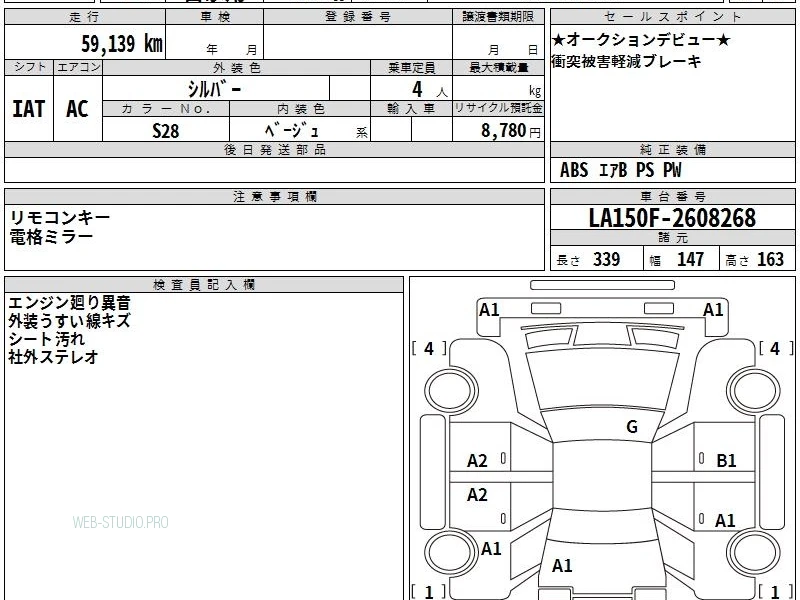
Task: Select the カラーNo. header
Action: click(166, 109)
